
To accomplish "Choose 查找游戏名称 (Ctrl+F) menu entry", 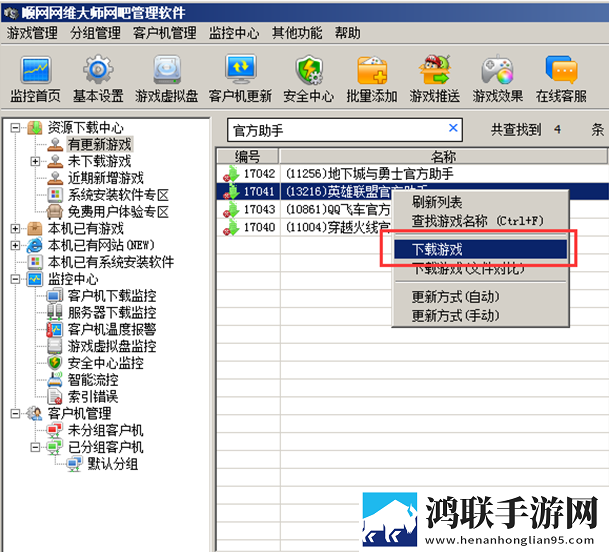I will [480, 221].
